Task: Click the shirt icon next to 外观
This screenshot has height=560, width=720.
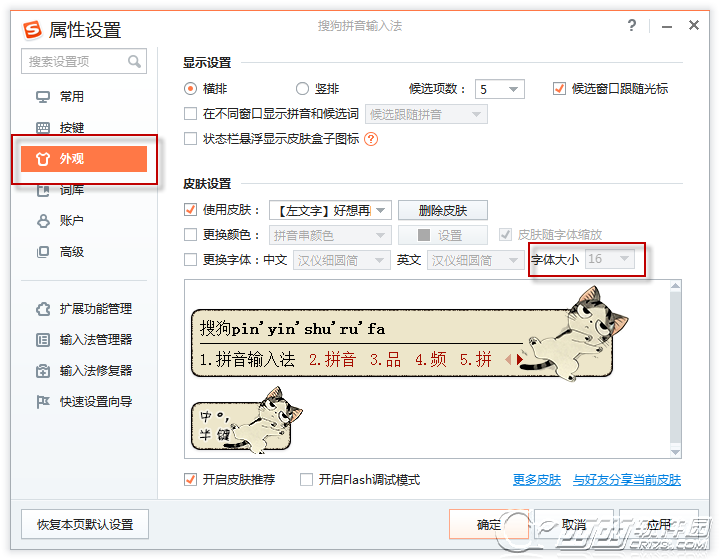Action: [x=43, y=159]
